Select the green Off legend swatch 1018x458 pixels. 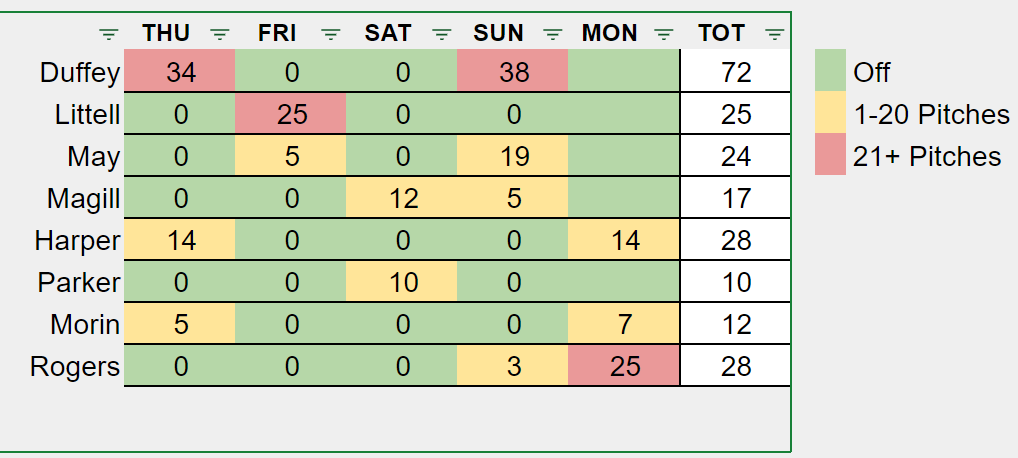(830, 72)
